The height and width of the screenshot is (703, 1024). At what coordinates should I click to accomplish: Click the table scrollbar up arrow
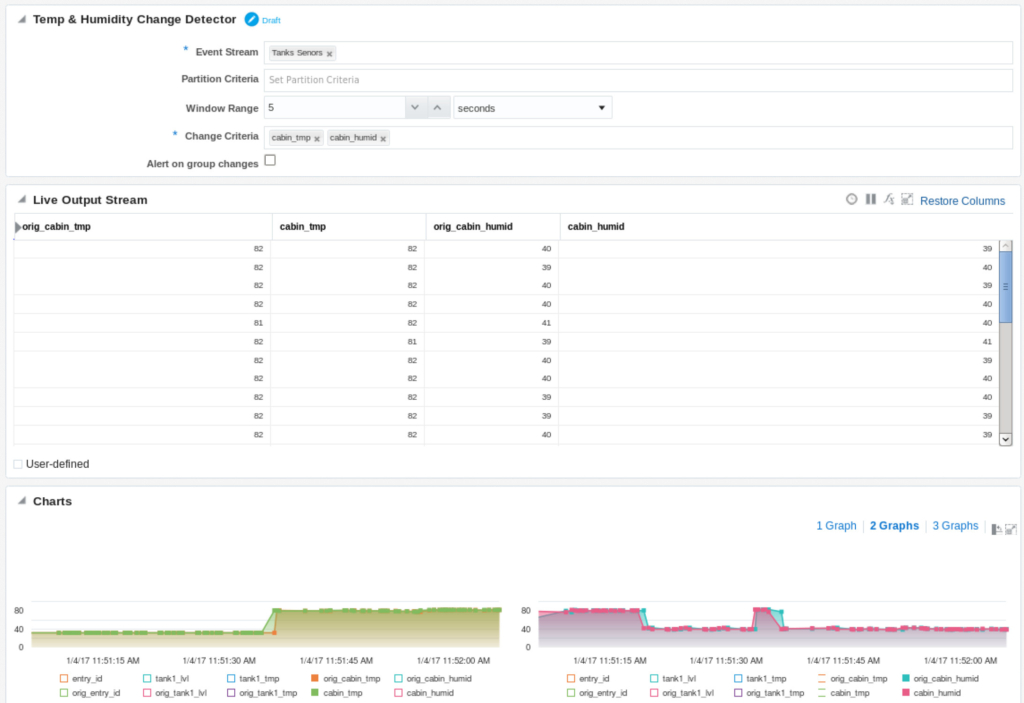[1006, 246]
